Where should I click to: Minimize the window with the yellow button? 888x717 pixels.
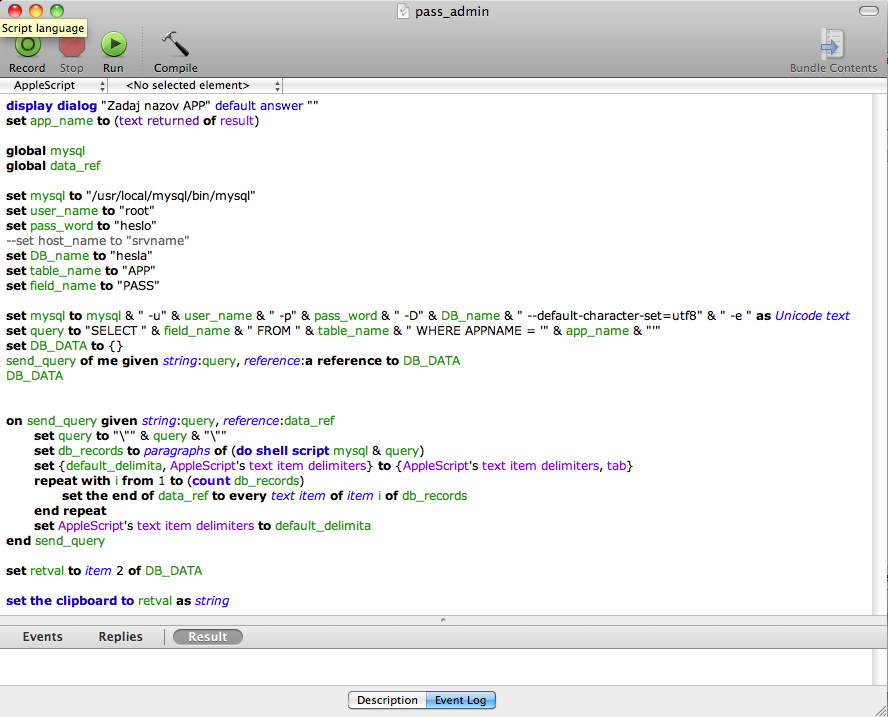(36, 11)
